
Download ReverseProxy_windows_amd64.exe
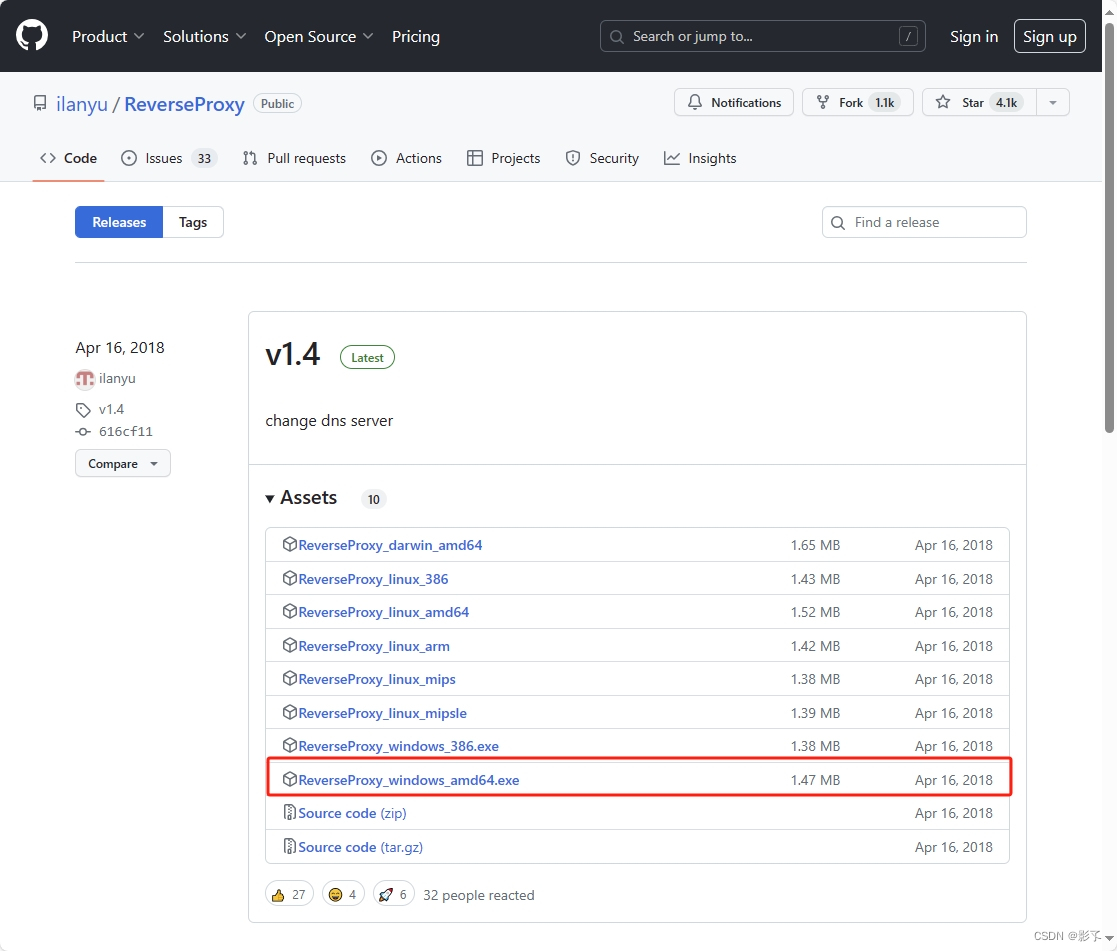tap(409, 780)
